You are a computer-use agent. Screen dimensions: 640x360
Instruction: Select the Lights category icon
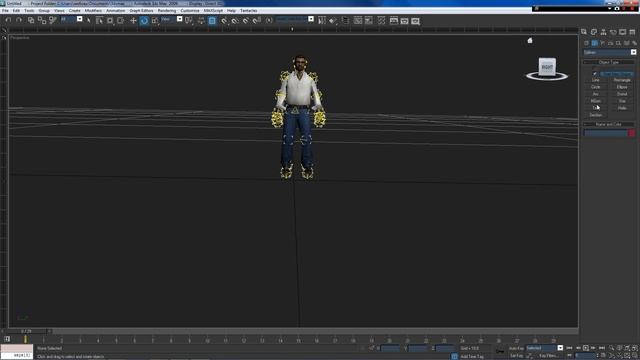(603, 43)
